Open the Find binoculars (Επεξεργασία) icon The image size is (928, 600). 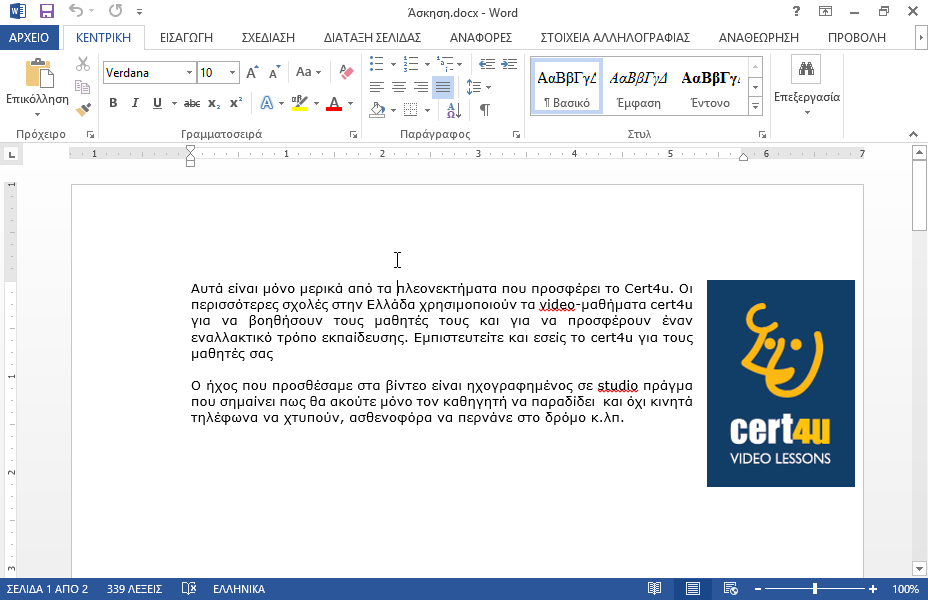(806, 69)
